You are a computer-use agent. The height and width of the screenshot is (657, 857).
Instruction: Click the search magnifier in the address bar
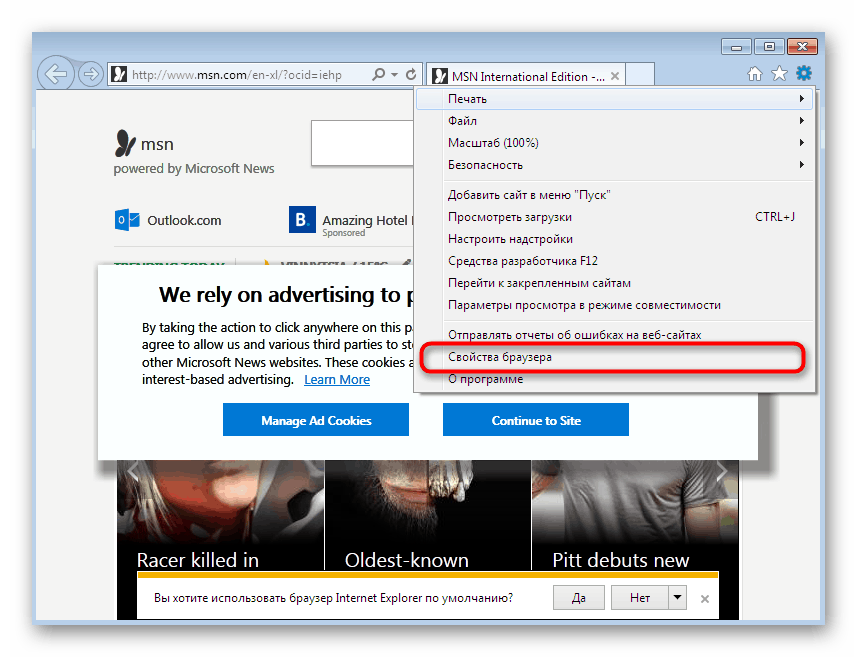coord(380,73)
